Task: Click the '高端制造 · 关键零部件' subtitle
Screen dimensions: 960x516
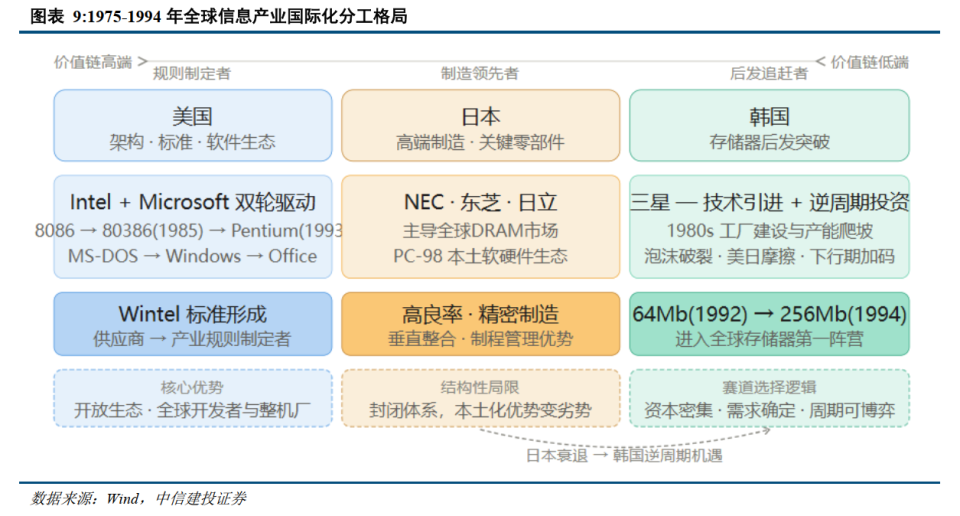Action: pyautogui.click(x=480, y=143)
